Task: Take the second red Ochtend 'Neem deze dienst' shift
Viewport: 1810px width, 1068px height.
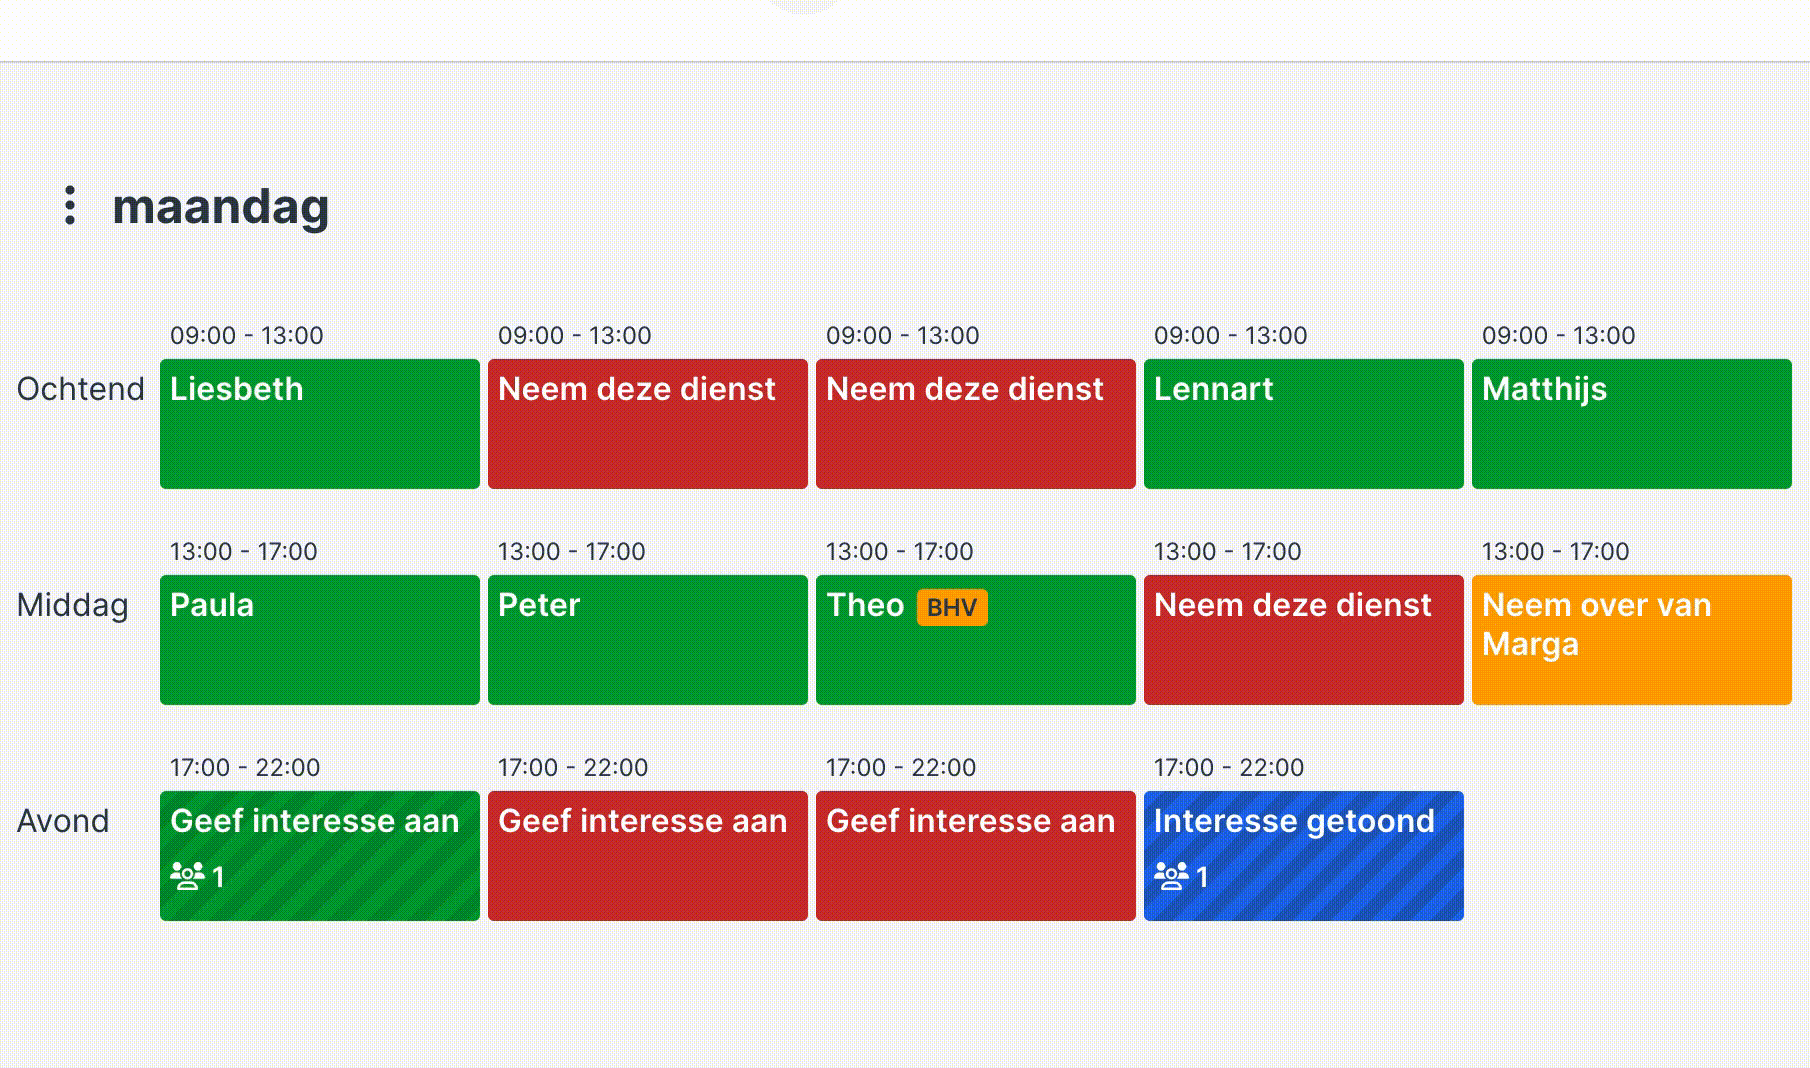Action: tap(975, 424)
